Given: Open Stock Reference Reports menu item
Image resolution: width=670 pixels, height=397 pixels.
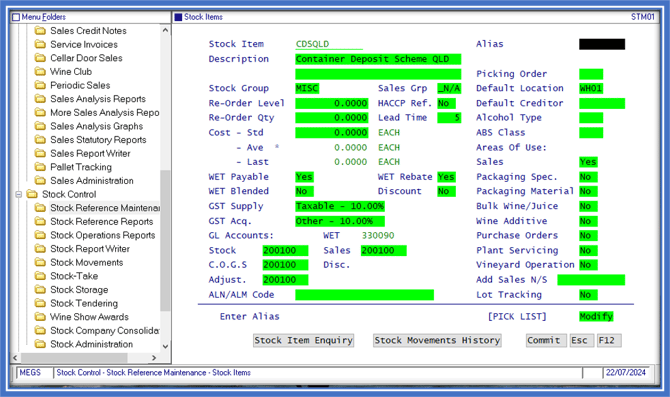Looking at the screenshot, I should [102, 221].
